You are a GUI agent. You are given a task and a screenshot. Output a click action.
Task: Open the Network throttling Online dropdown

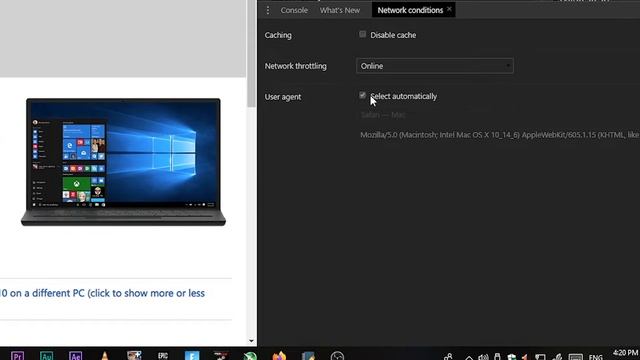click(x=435, y=66)
